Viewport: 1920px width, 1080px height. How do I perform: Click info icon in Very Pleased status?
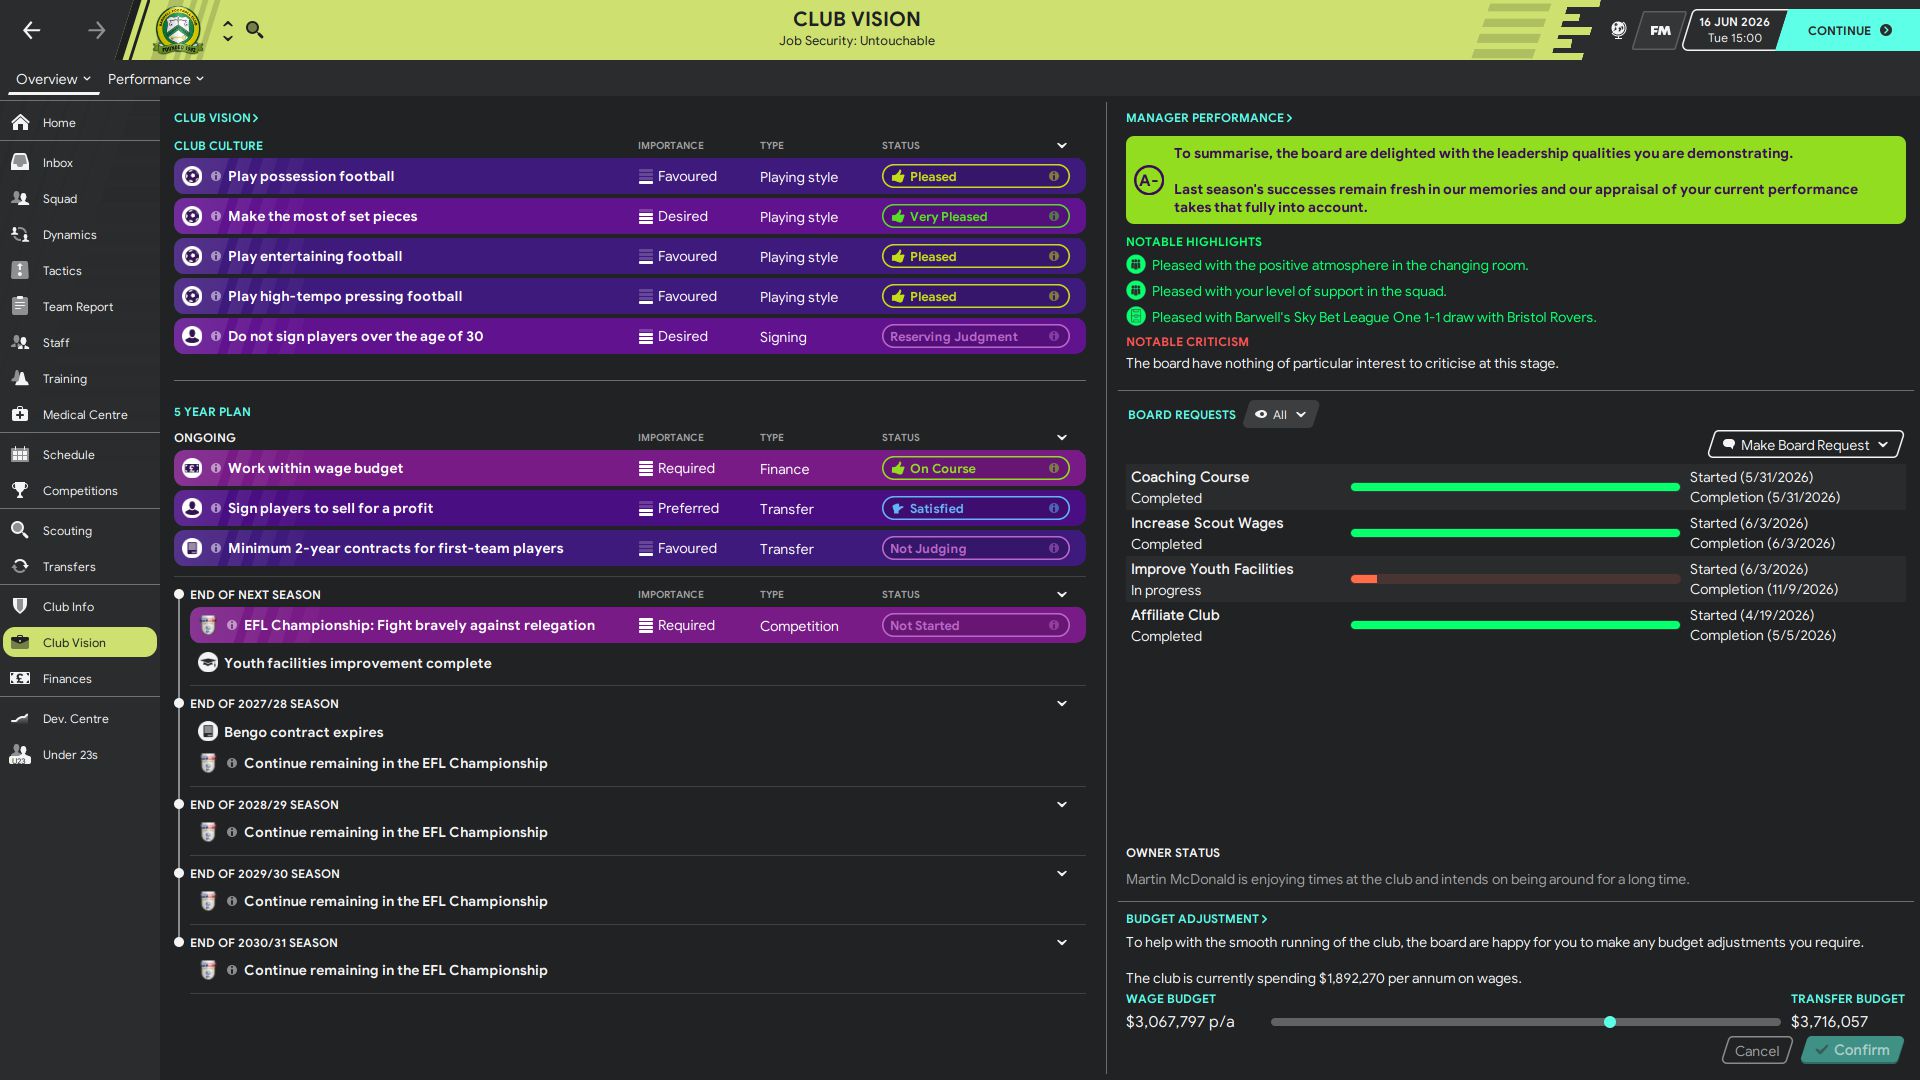pos(1053,216)
